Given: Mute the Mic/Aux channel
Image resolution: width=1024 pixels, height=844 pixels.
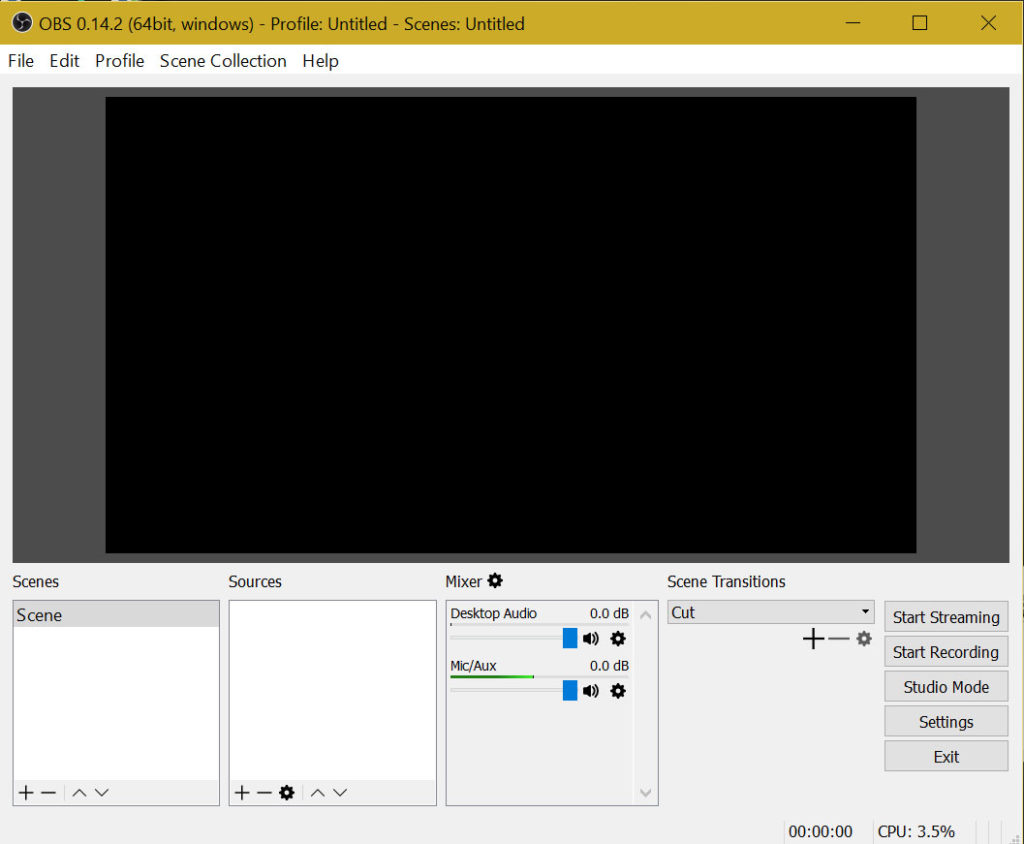Looking at the screenshot, I should (x=591, y=690).
